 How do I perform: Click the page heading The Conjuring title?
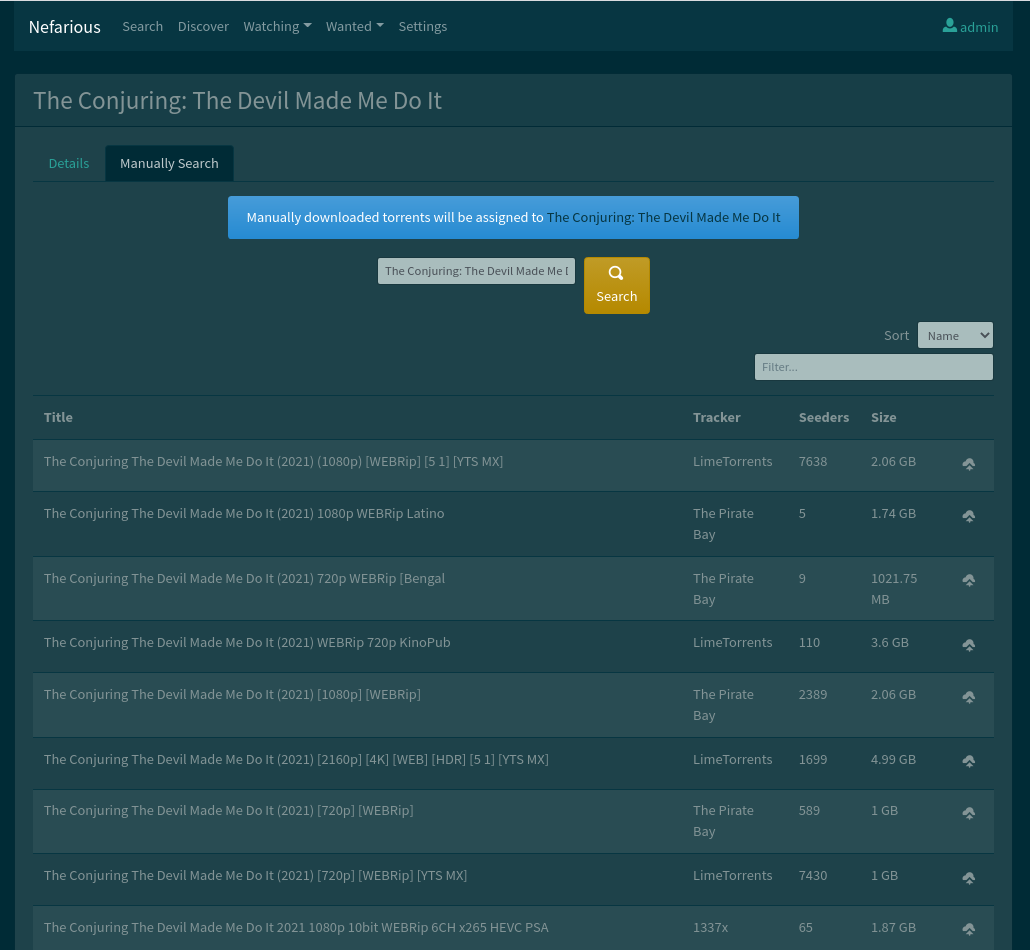pos(237,101)
